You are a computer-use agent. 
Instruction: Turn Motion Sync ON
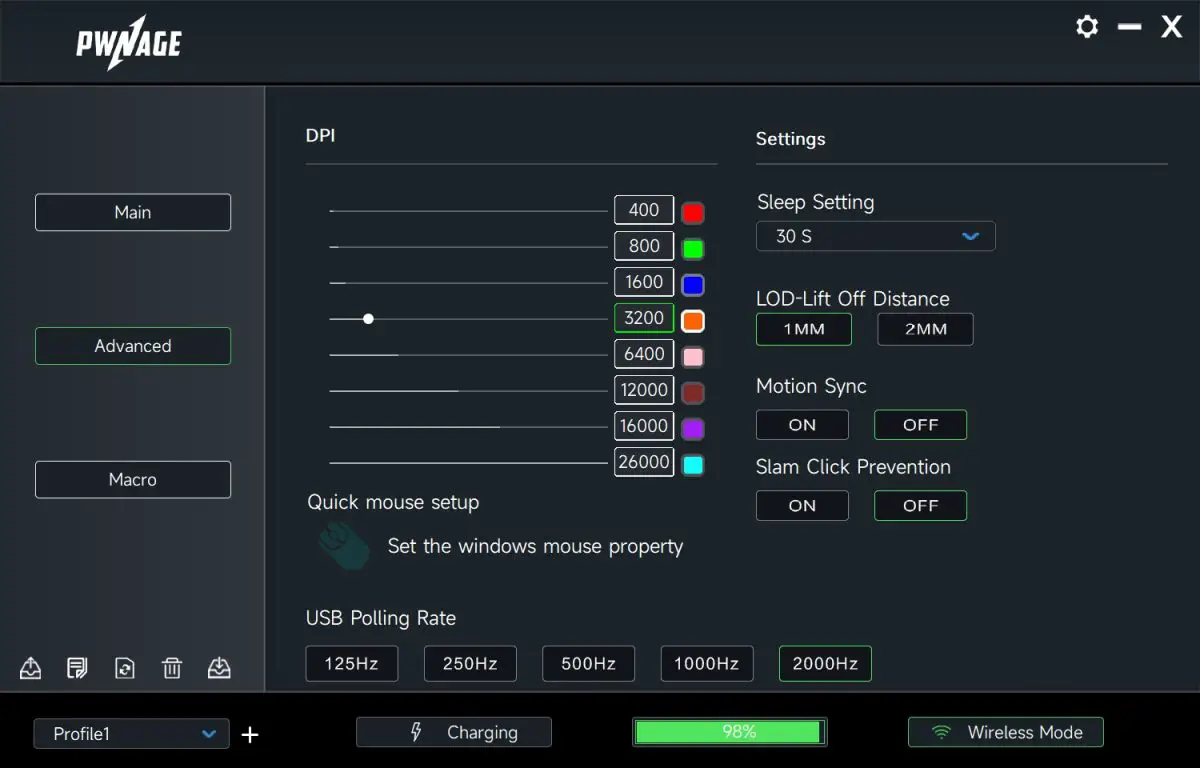802,425
